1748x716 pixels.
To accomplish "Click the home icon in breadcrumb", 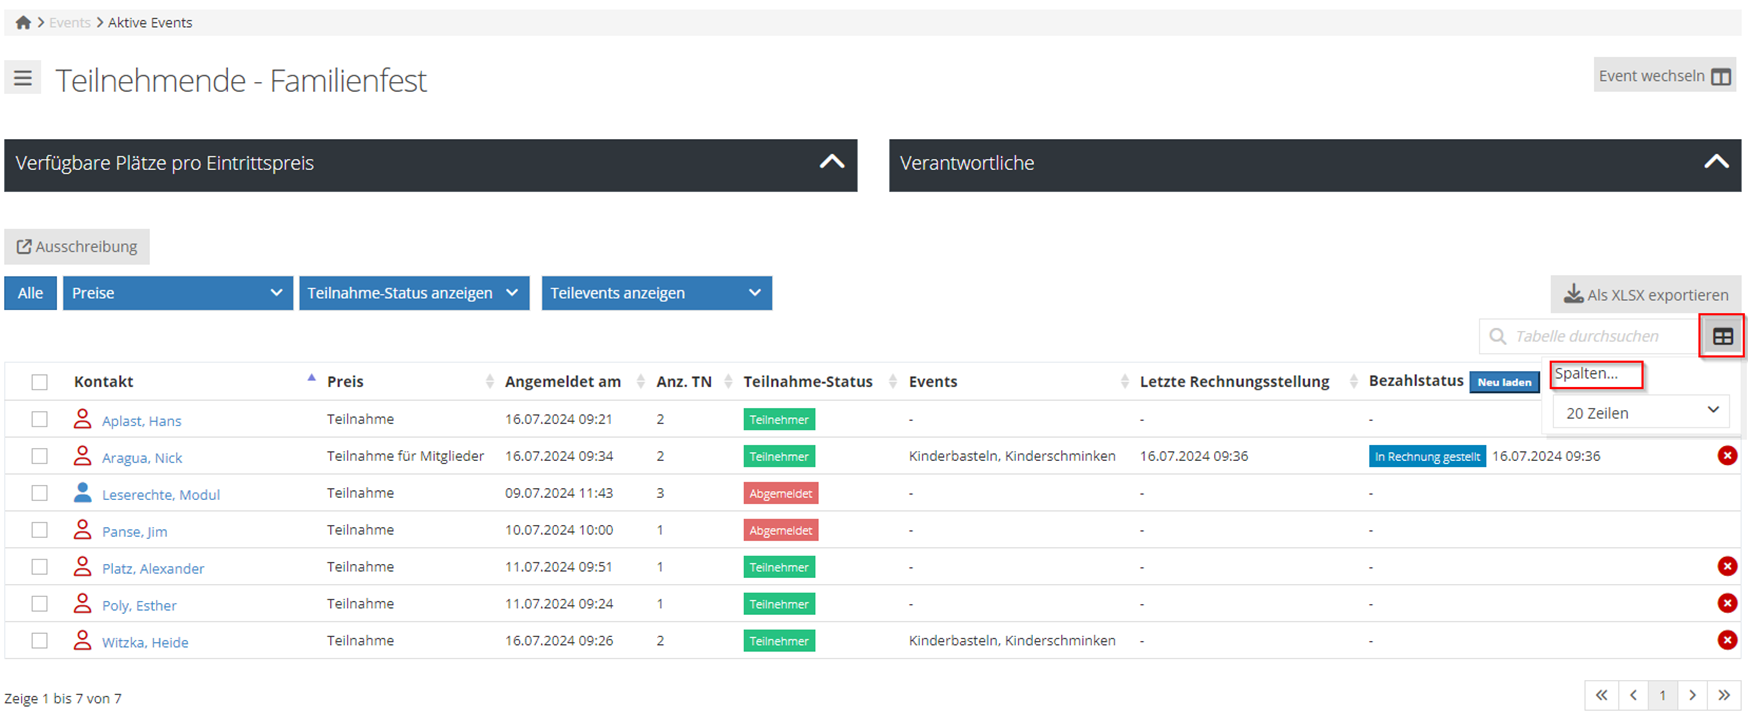I will 23,22.
